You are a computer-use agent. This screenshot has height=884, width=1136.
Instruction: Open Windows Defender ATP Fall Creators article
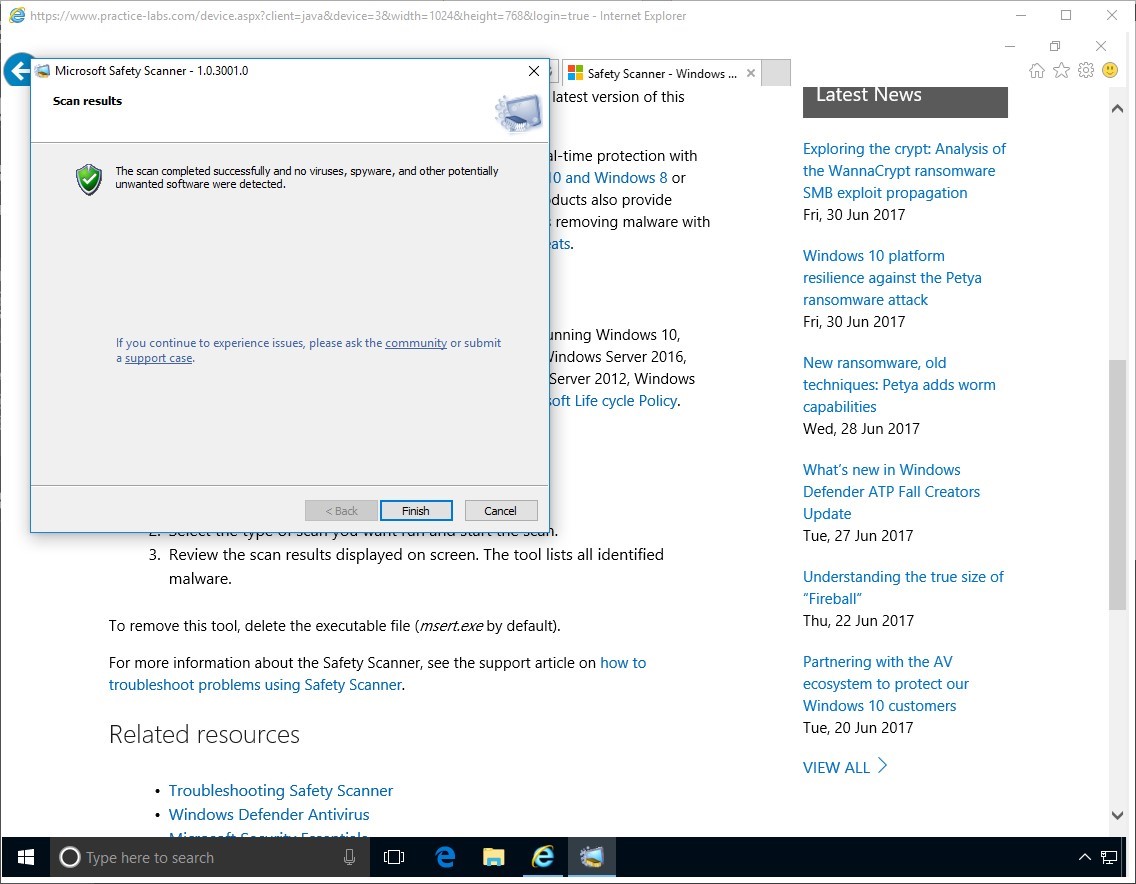[x=891, y=492]
